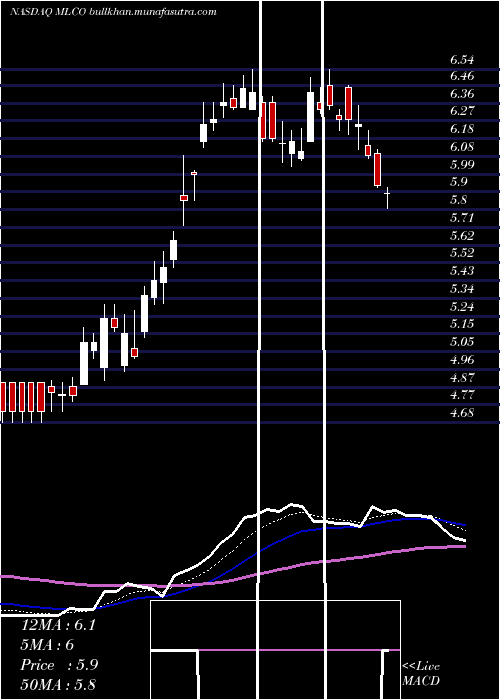The height and width of the screenshot is (700, 500).
Task: Select the 5.99 price axis label
Action: point(462,164)
